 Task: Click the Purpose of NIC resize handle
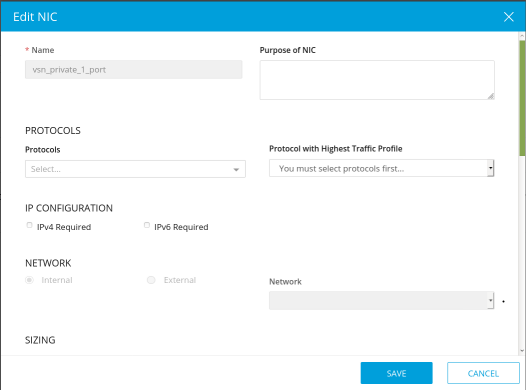point(491,96)
